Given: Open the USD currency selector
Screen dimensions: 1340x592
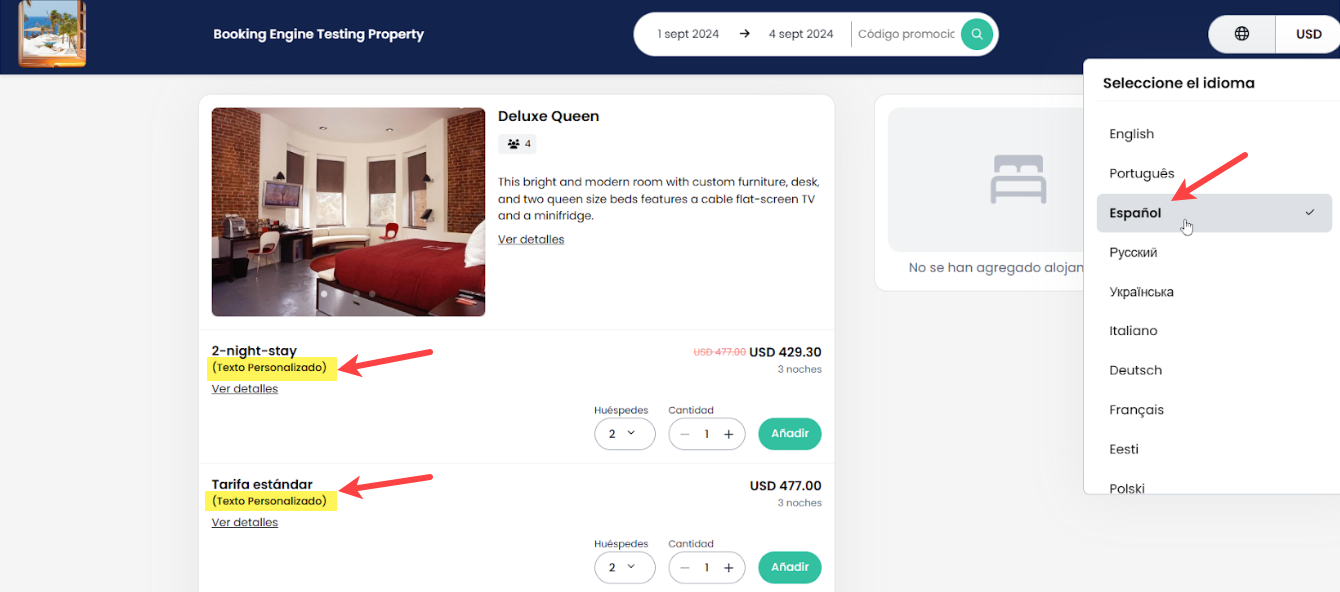Looking at the screenshot, I should 1308,34.
